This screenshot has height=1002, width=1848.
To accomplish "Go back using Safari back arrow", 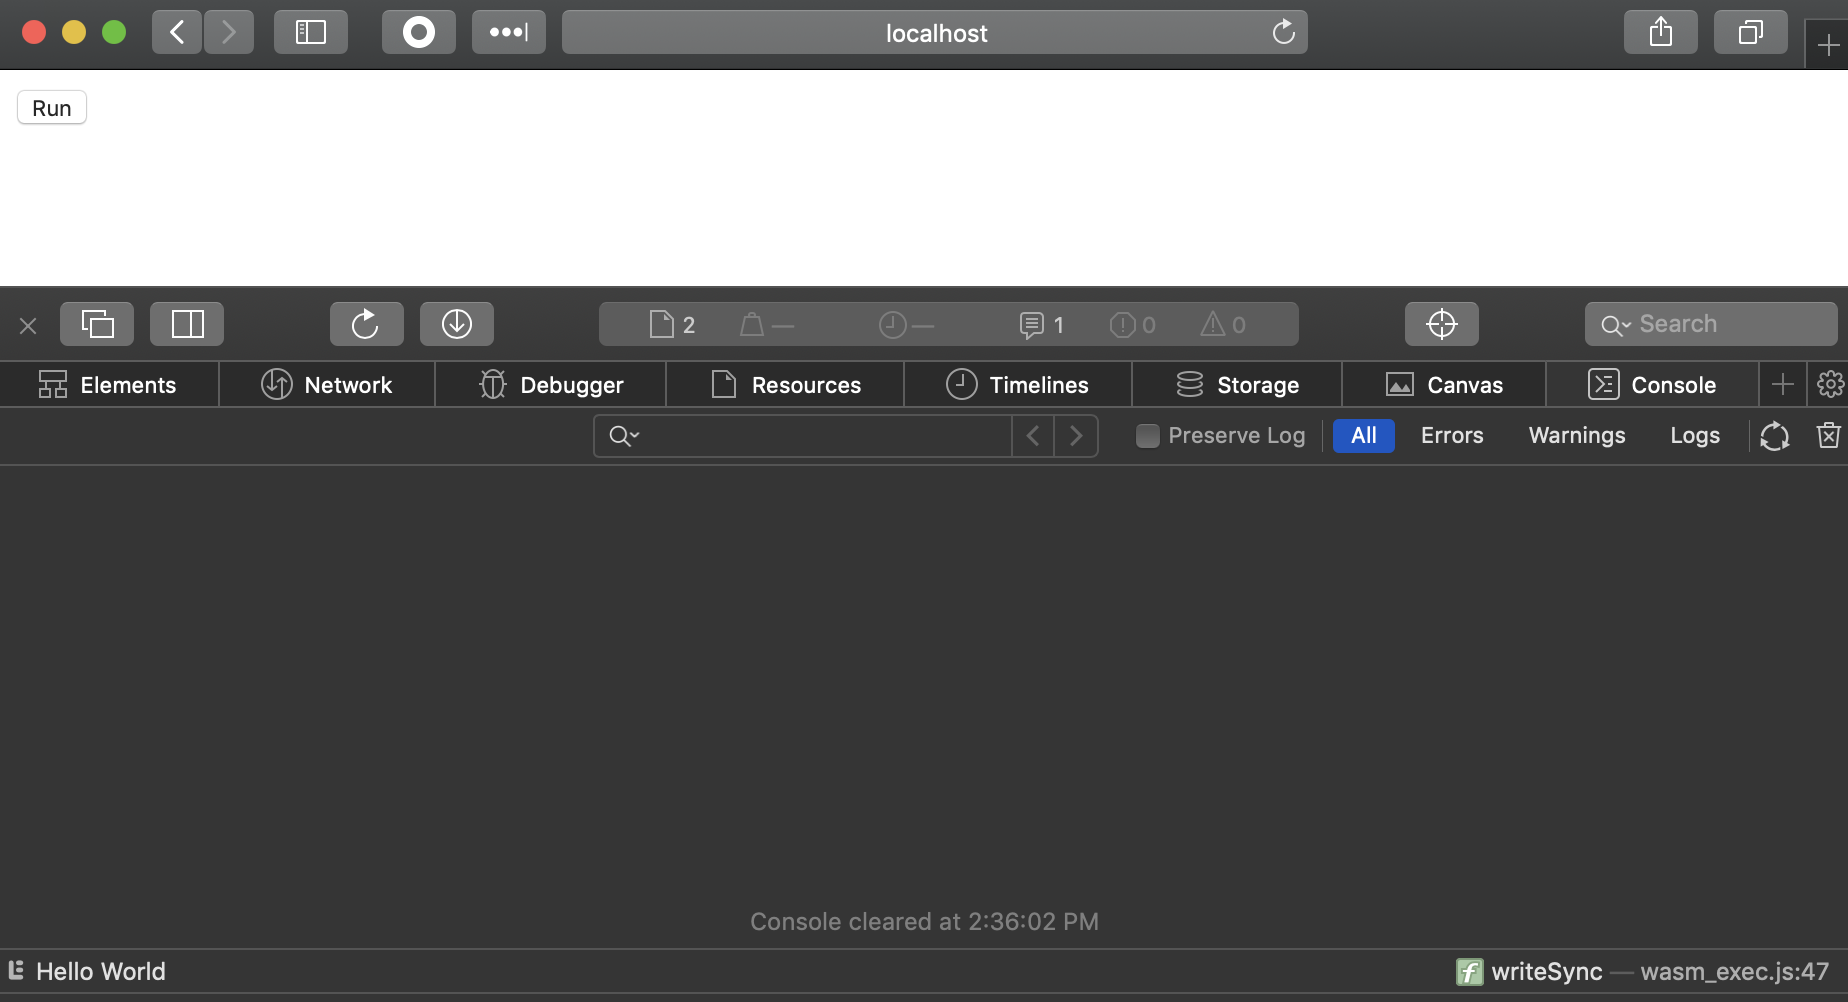I will pos(177,32).
